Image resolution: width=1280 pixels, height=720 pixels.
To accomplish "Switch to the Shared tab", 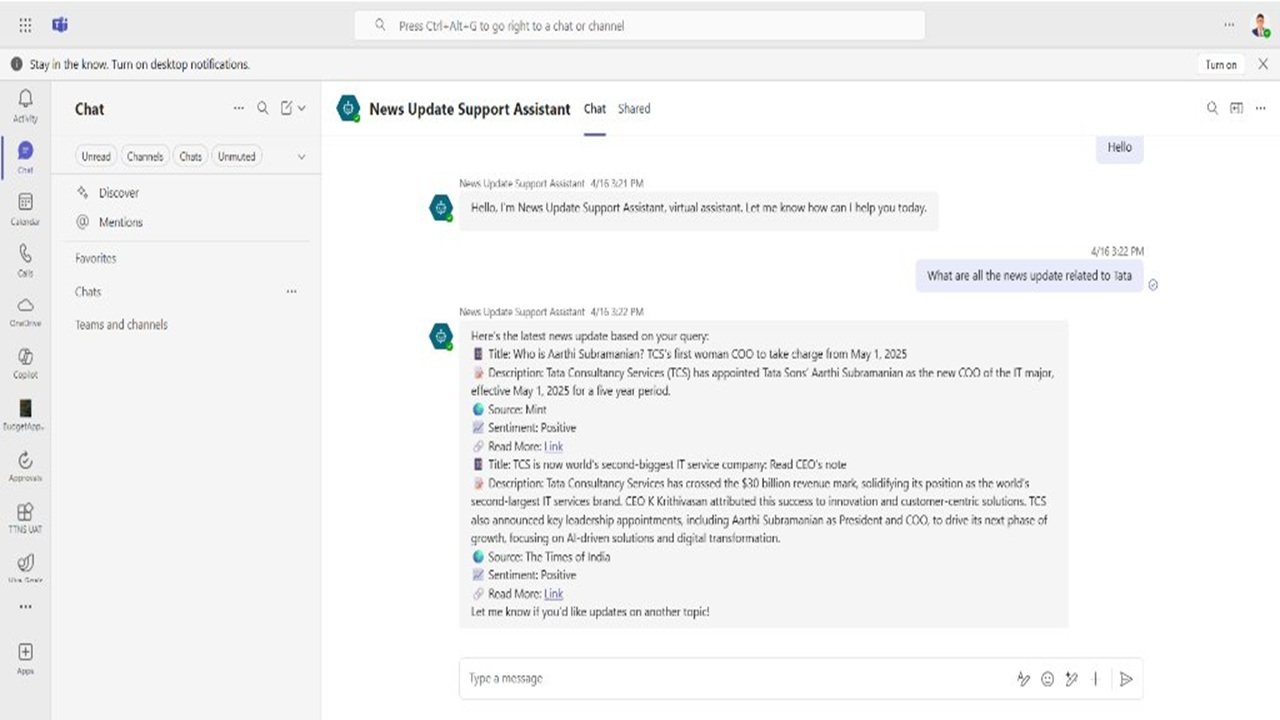I will pyautogui.click(x=634, y=108).
